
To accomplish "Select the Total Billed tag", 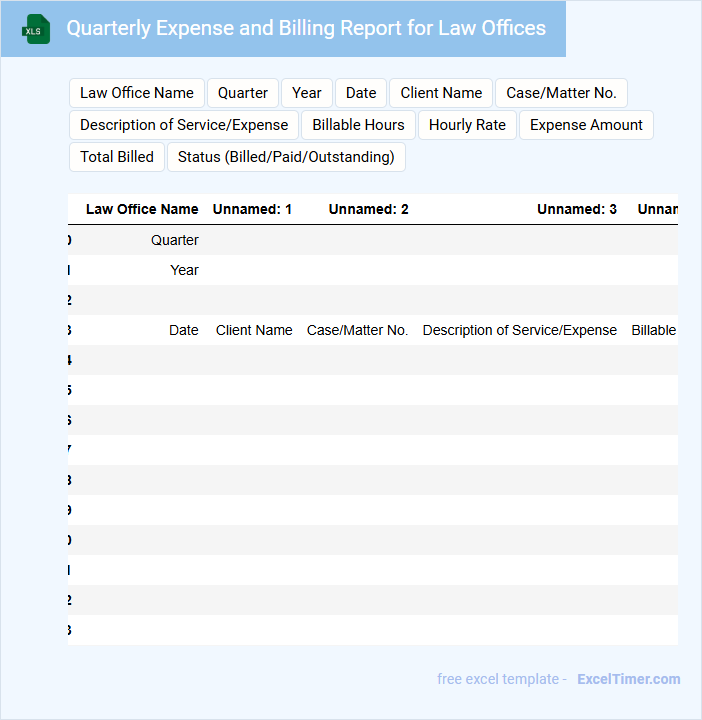I will pos(117,157).
